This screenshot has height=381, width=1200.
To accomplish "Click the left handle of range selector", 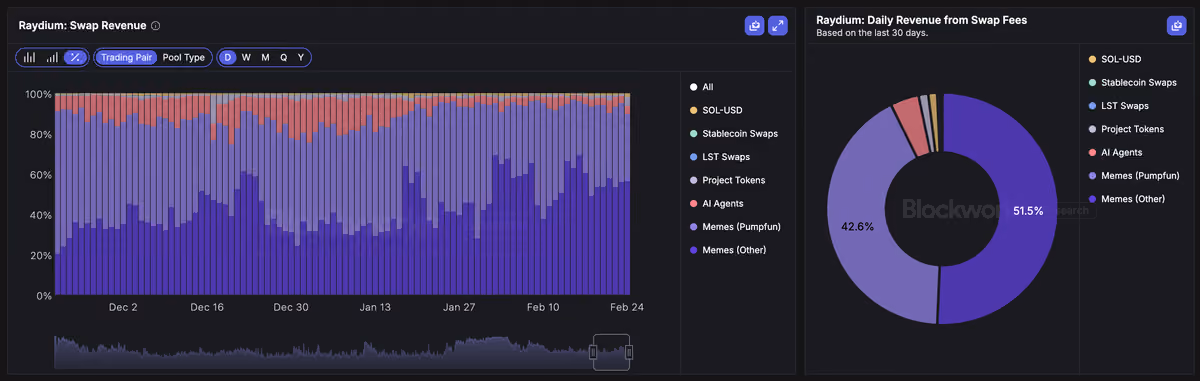I will (x=593, y=352).
